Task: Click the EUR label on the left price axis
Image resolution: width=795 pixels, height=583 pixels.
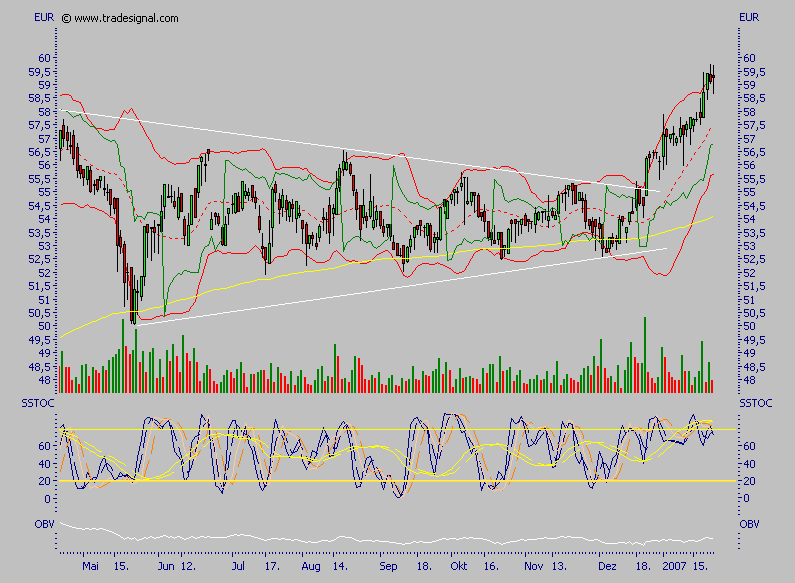Action: 44,17
